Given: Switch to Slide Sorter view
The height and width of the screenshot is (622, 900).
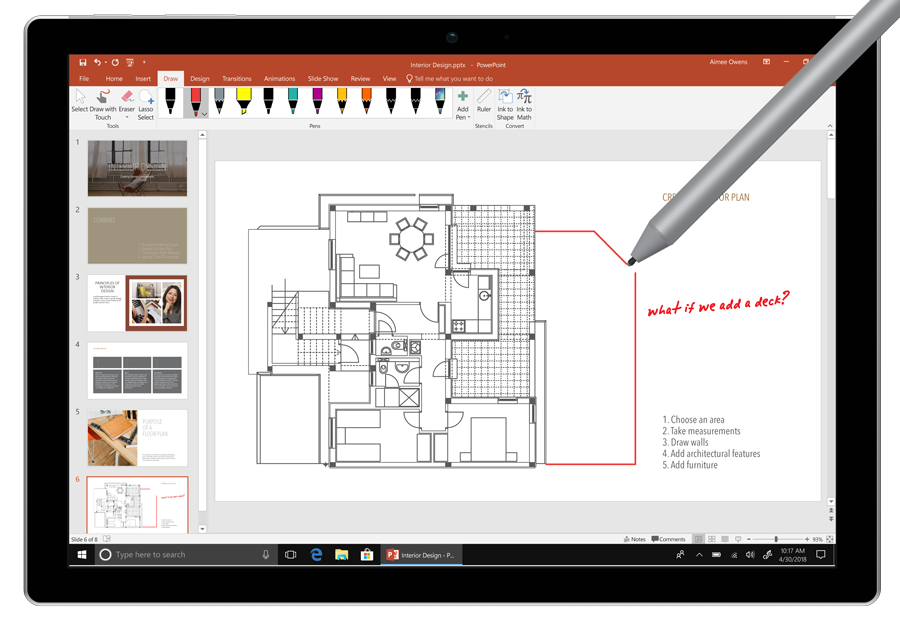Looking at the screenshot, I should coord(713,538).
